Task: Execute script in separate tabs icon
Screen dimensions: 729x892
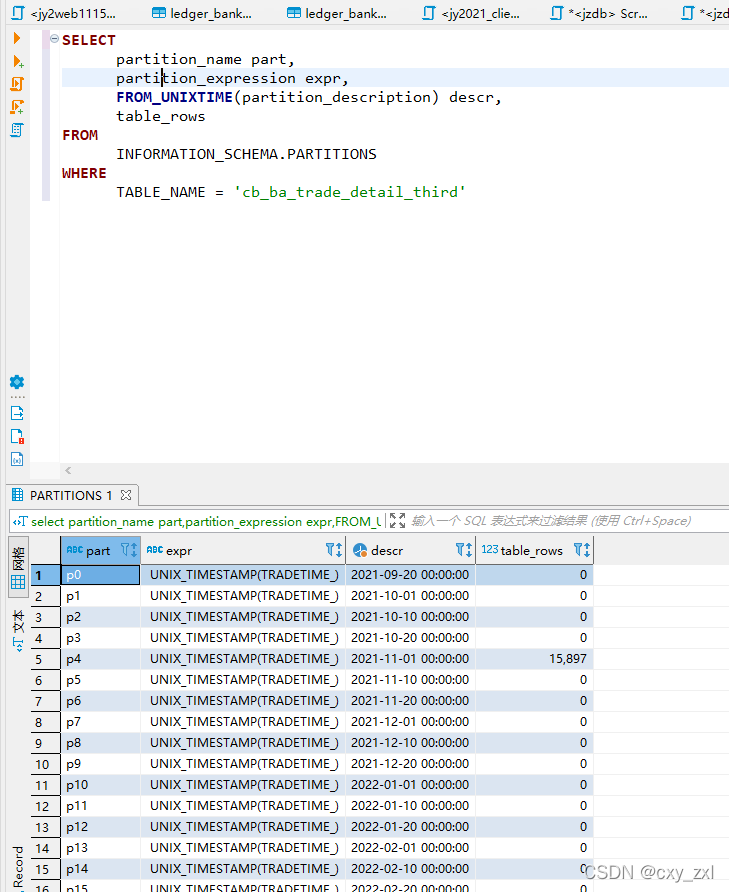Action: click(17, 107)
